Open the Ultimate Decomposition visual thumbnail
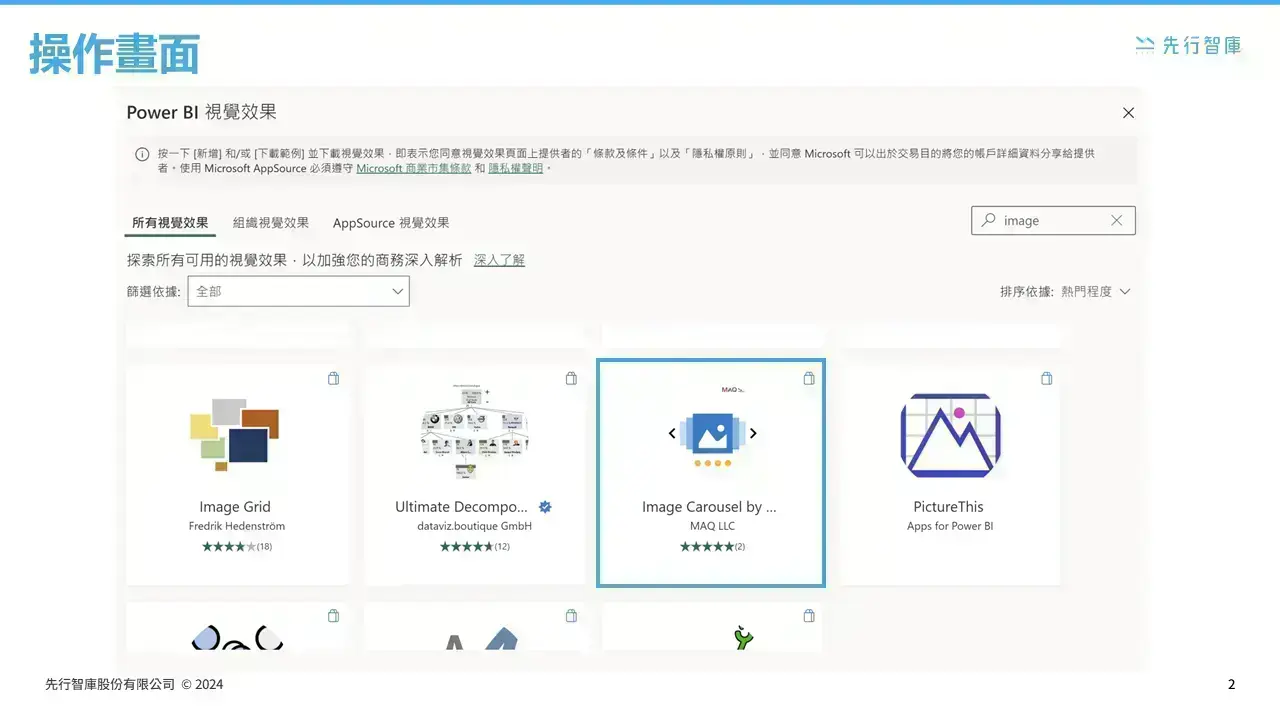1280x720 pixels. [474, 430]
